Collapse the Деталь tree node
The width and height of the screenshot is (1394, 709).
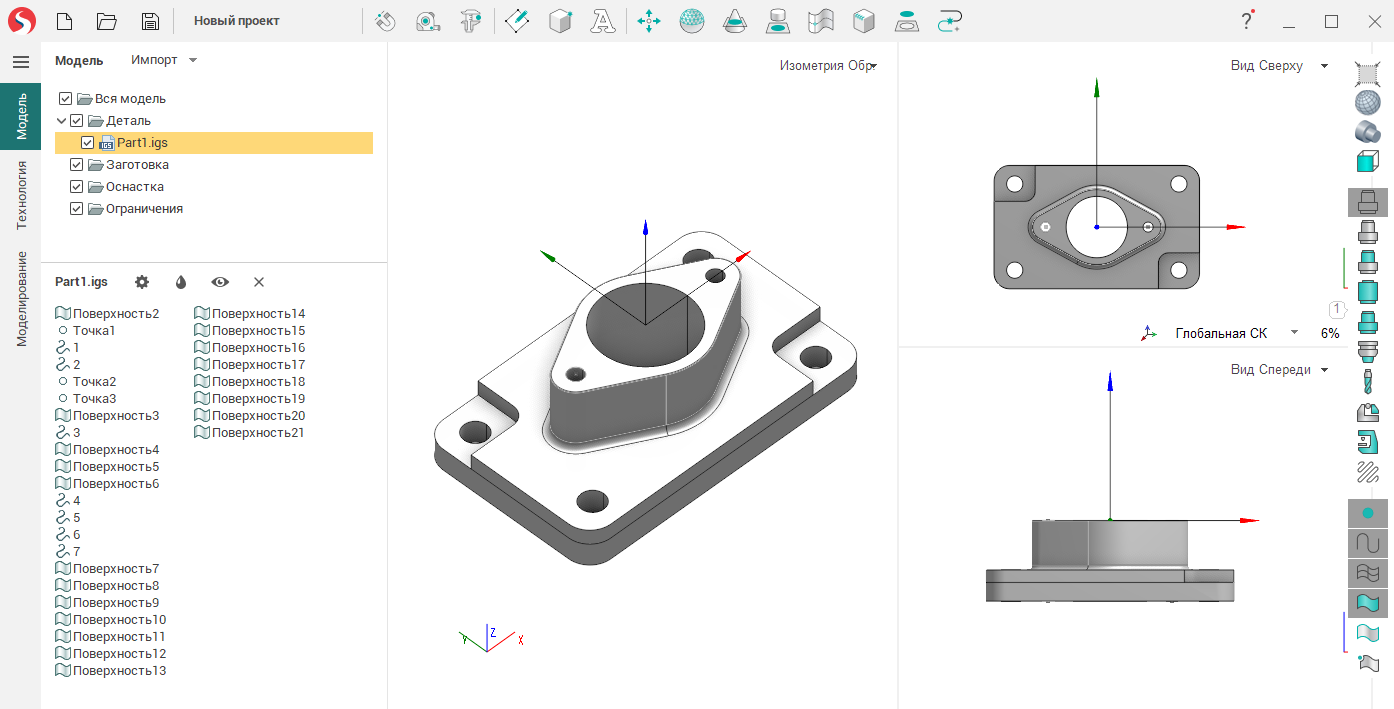pos(62,121)
